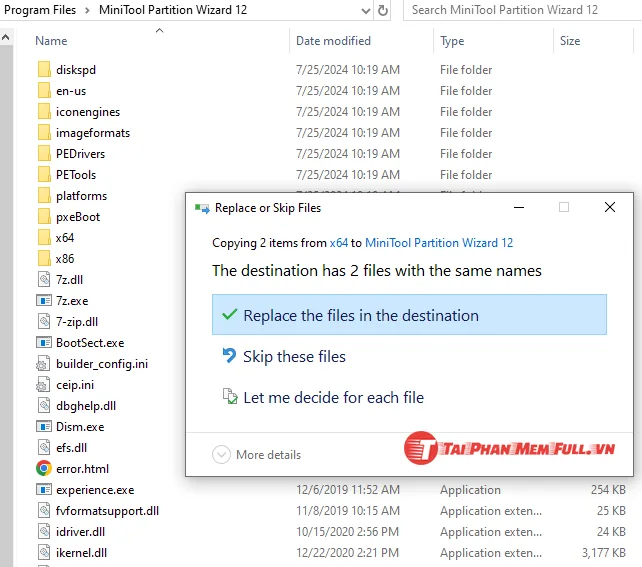The width and height of the screenshot is (642, 567).
Task: Open the en-us folder icon
Action: (44, 90)
